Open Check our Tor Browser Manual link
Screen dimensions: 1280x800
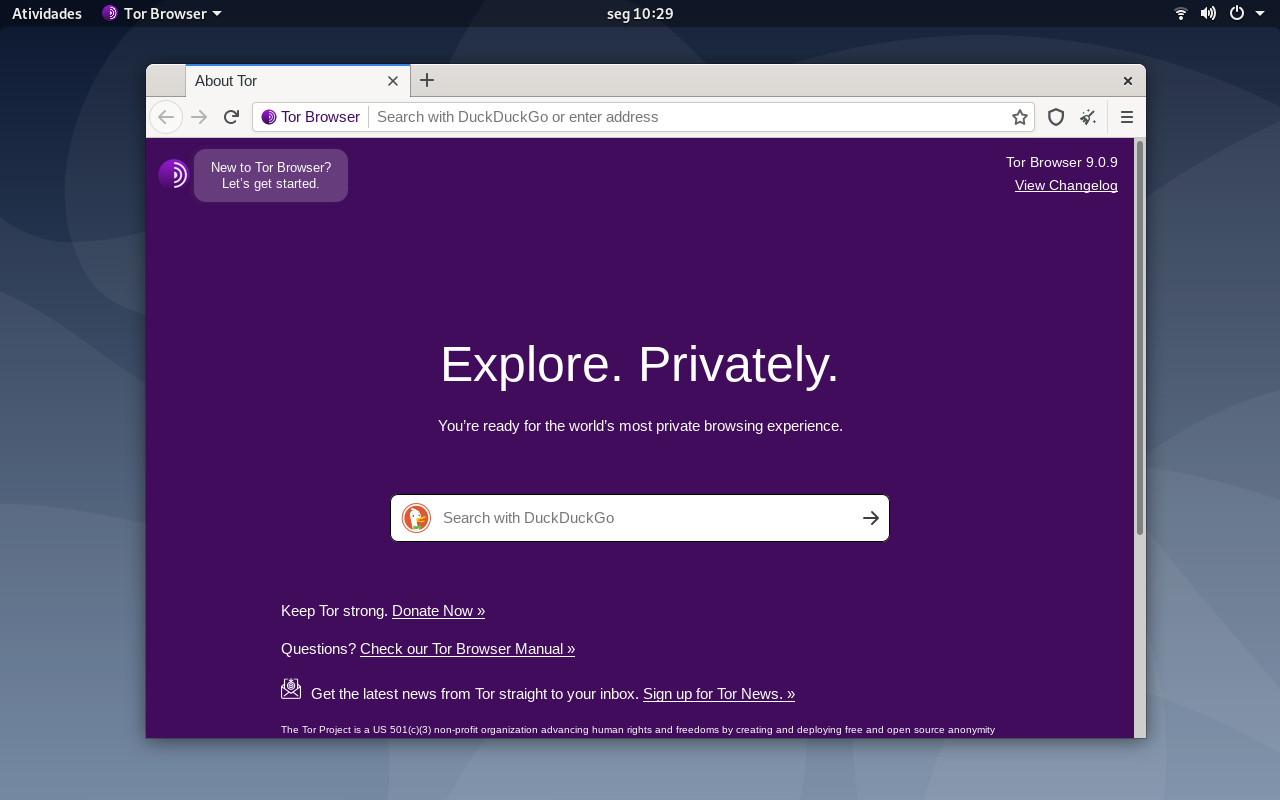tap(467, 649)
